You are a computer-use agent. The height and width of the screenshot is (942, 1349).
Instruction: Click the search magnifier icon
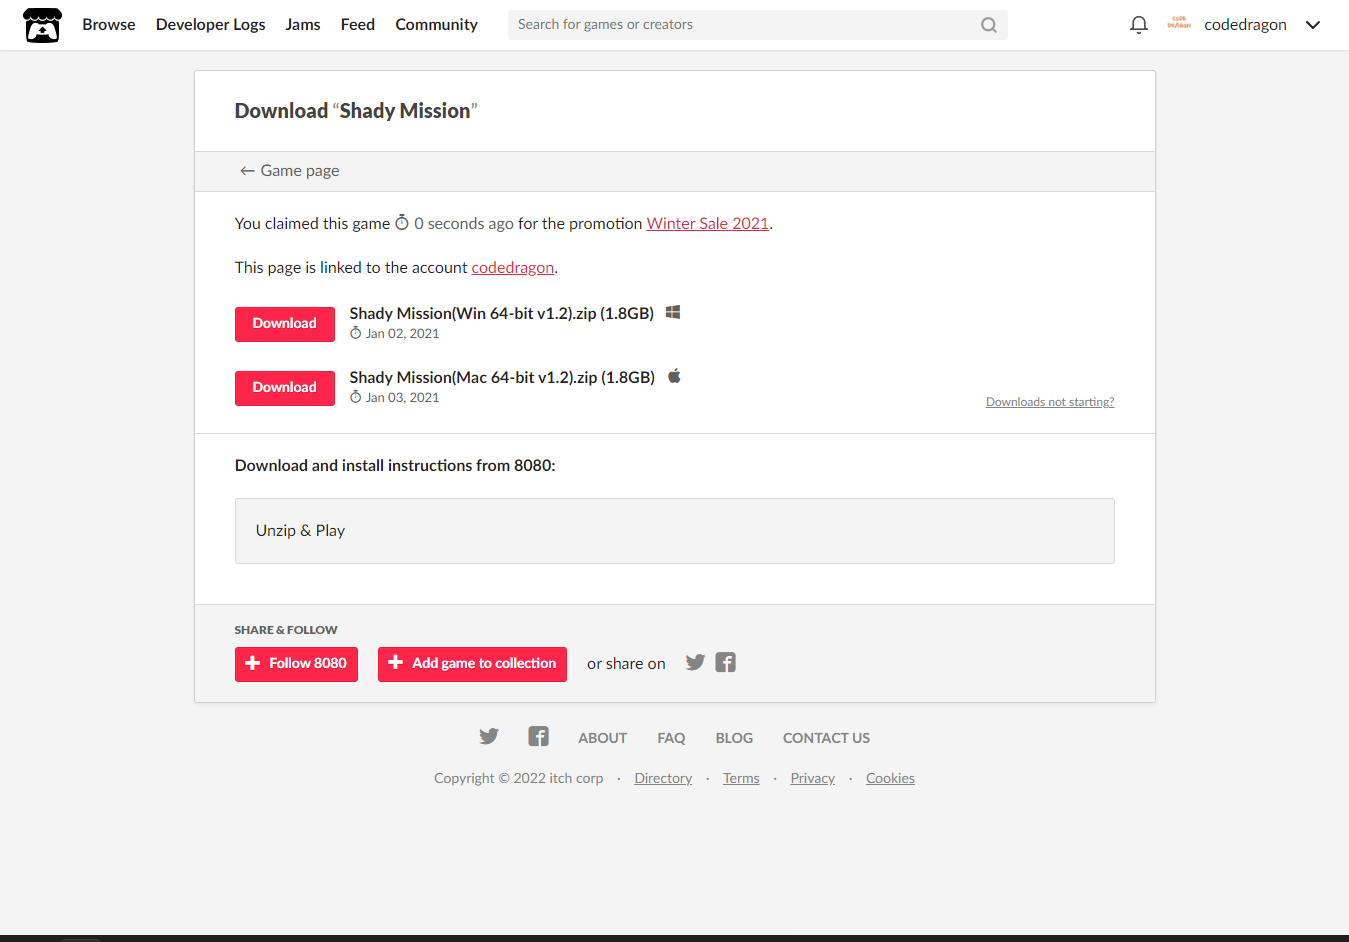click(989, 25)
